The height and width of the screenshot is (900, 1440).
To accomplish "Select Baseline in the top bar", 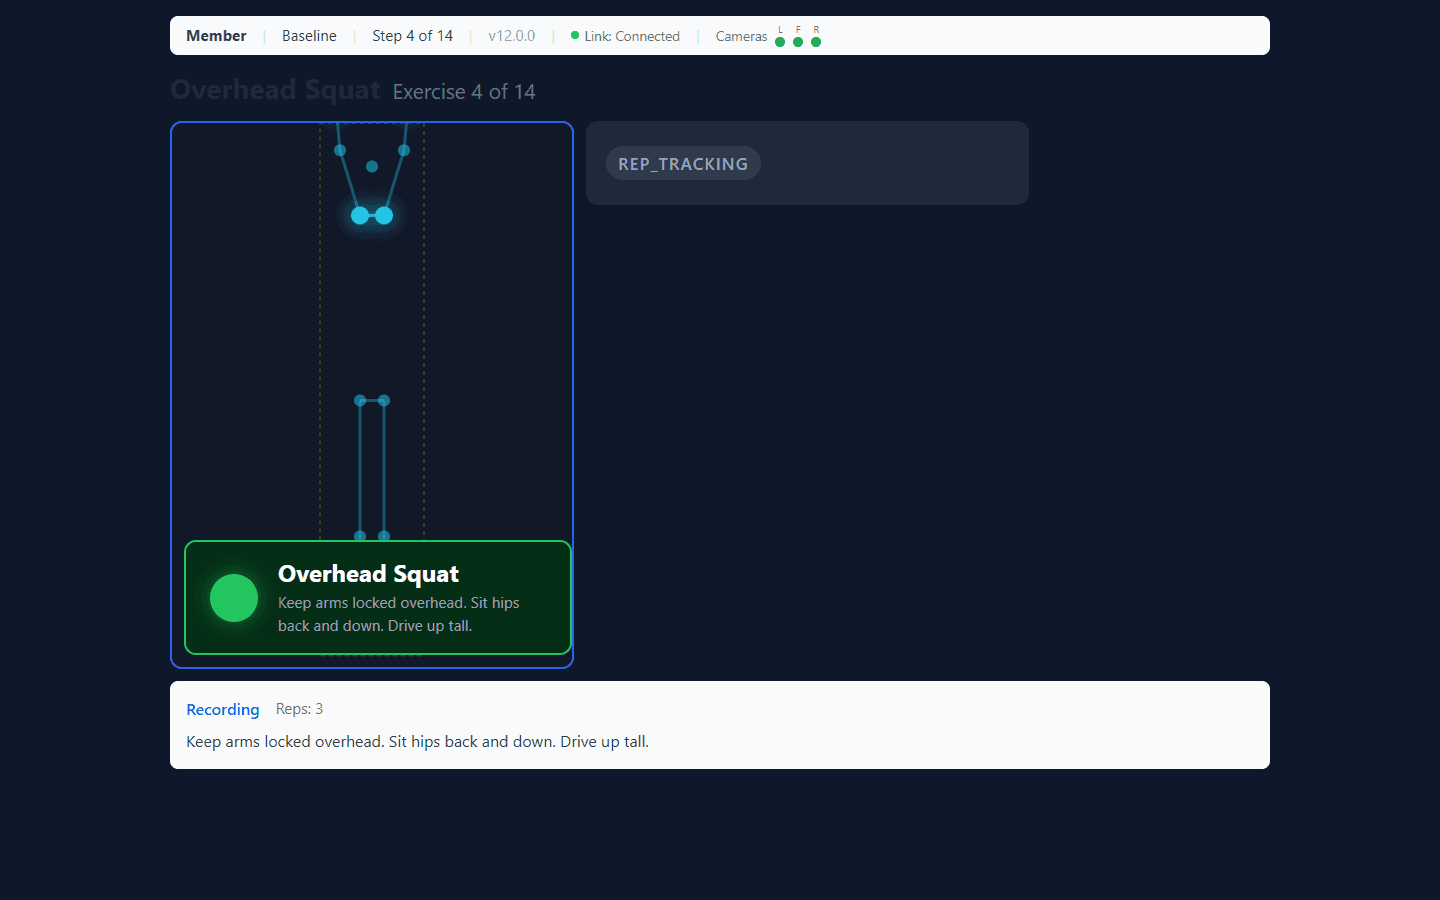I will pos(309,36).
